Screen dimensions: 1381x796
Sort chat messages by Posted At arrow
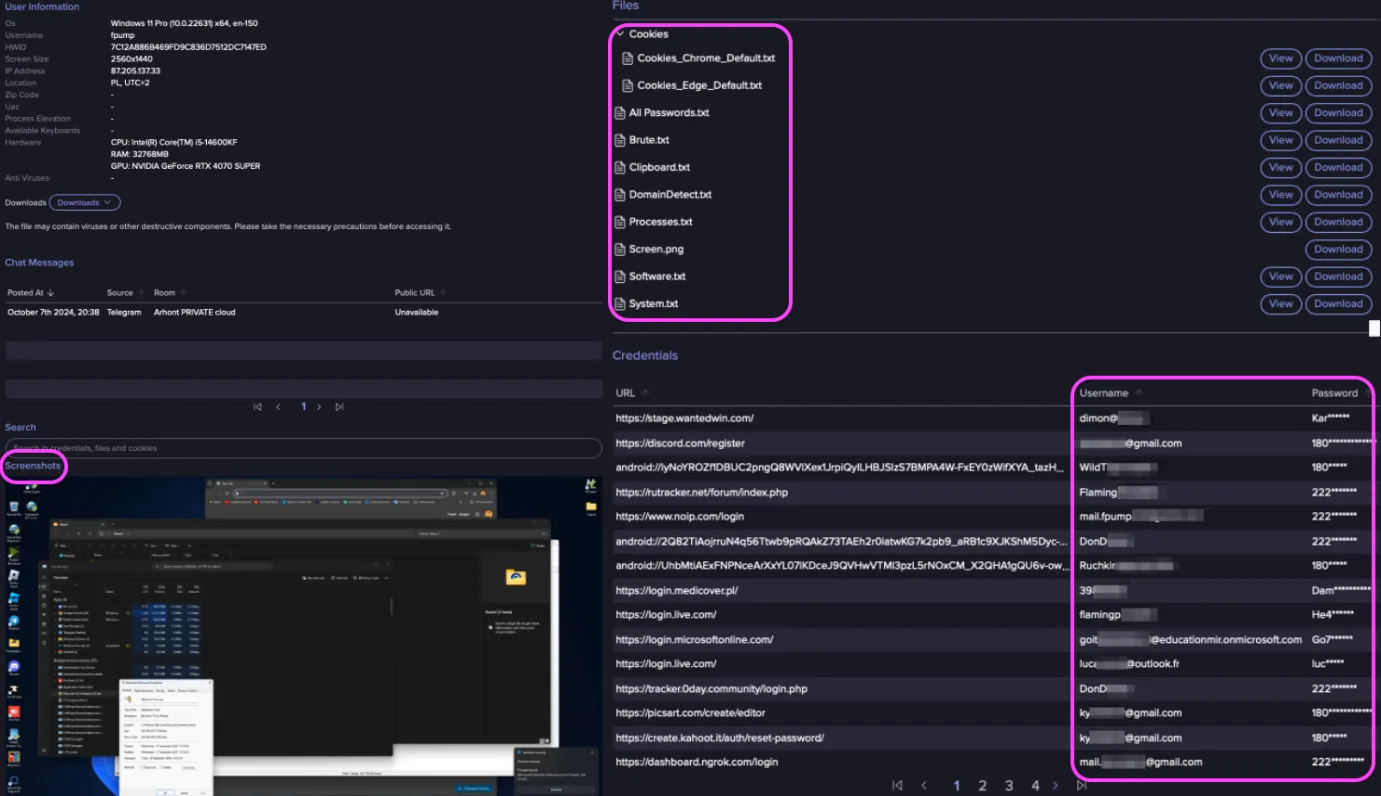click(51, 293)
